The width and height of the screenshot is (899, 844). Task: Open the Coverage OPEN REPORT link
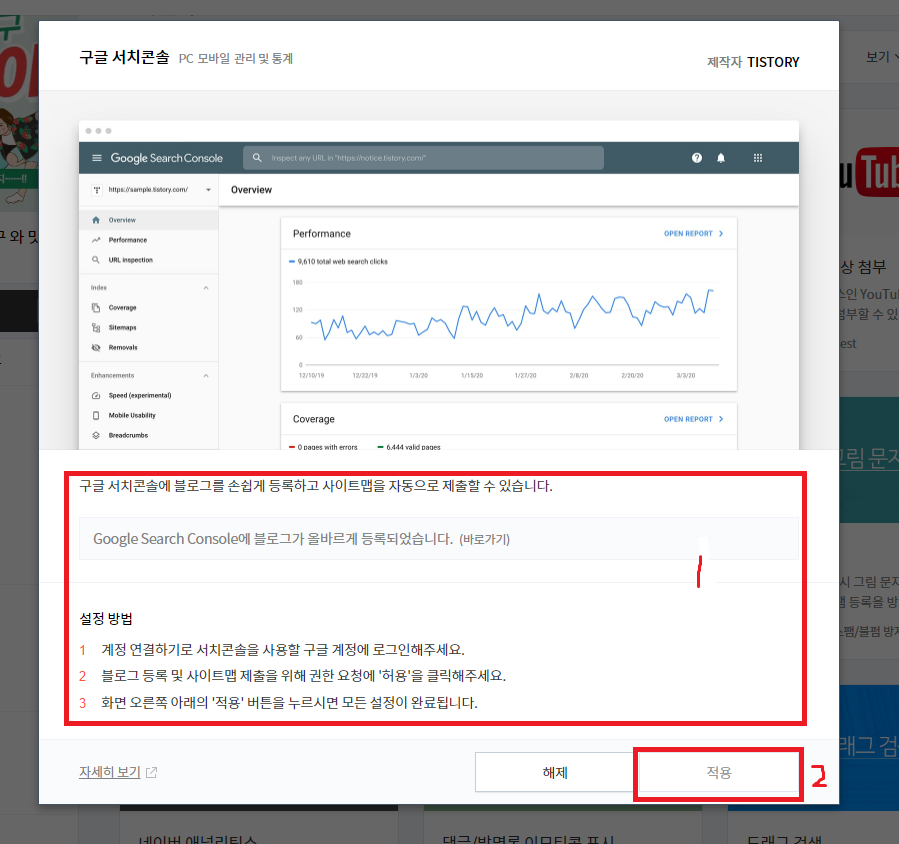(x=694, y=419)
